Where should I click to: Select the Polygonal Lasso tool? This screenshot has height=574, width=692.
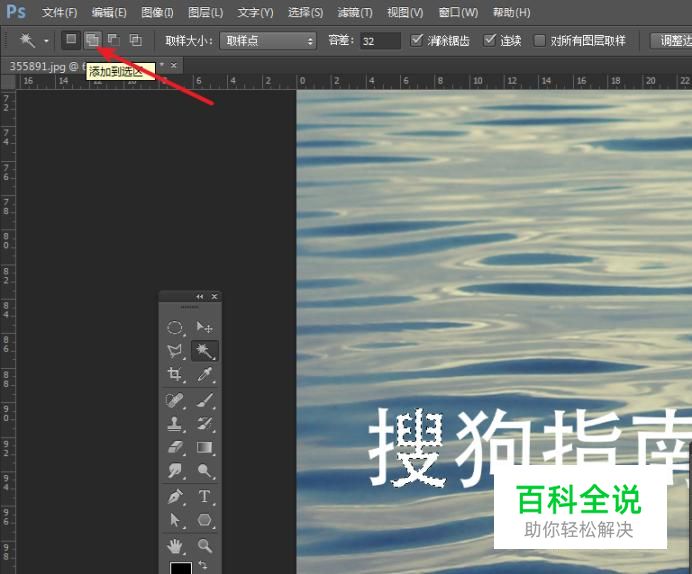point(175,351)
